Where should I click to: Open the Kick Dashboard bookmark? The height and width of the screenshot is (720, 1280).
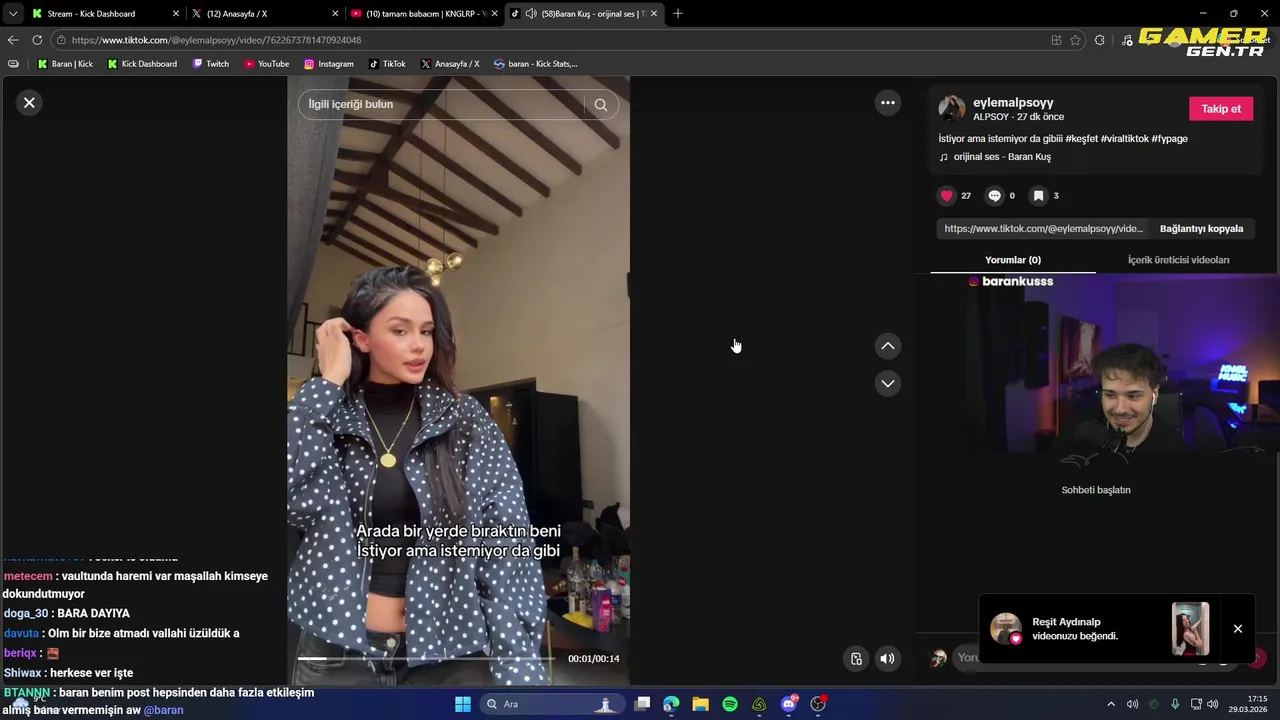click(x=142, y=64)
